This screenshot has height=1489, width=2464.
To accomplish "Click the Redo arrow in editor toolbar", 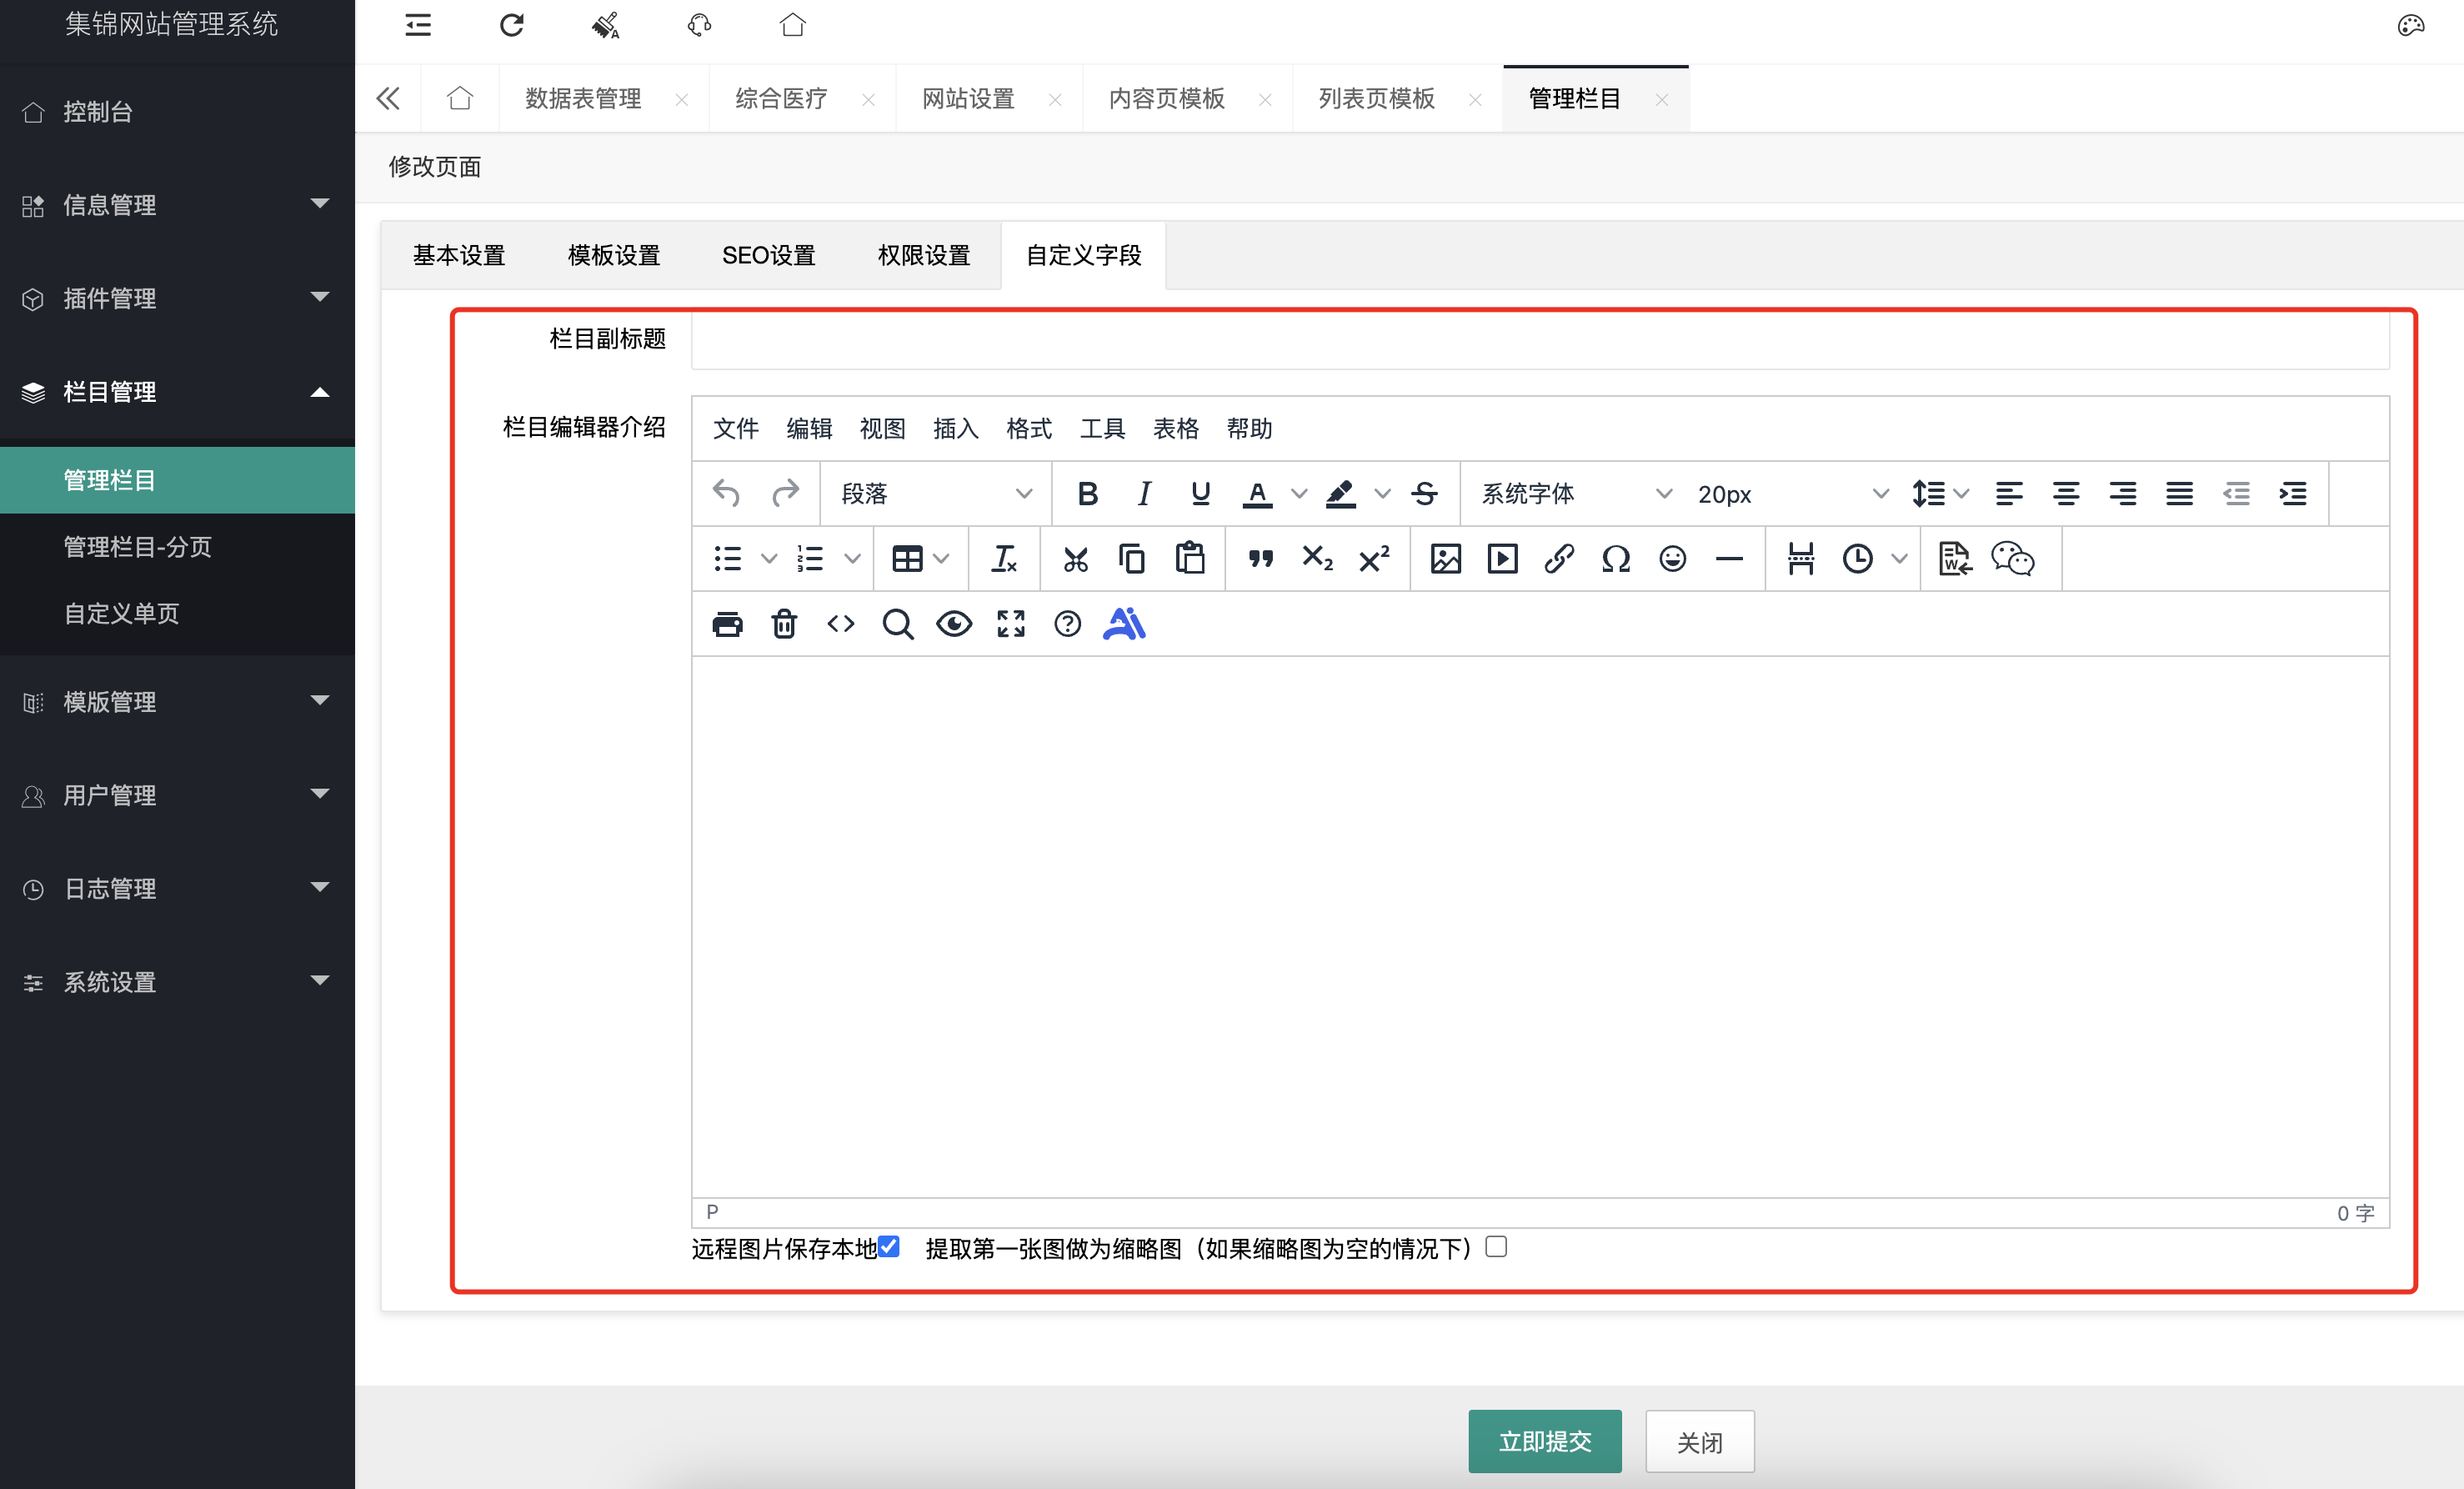I will [x=785, y=493].
